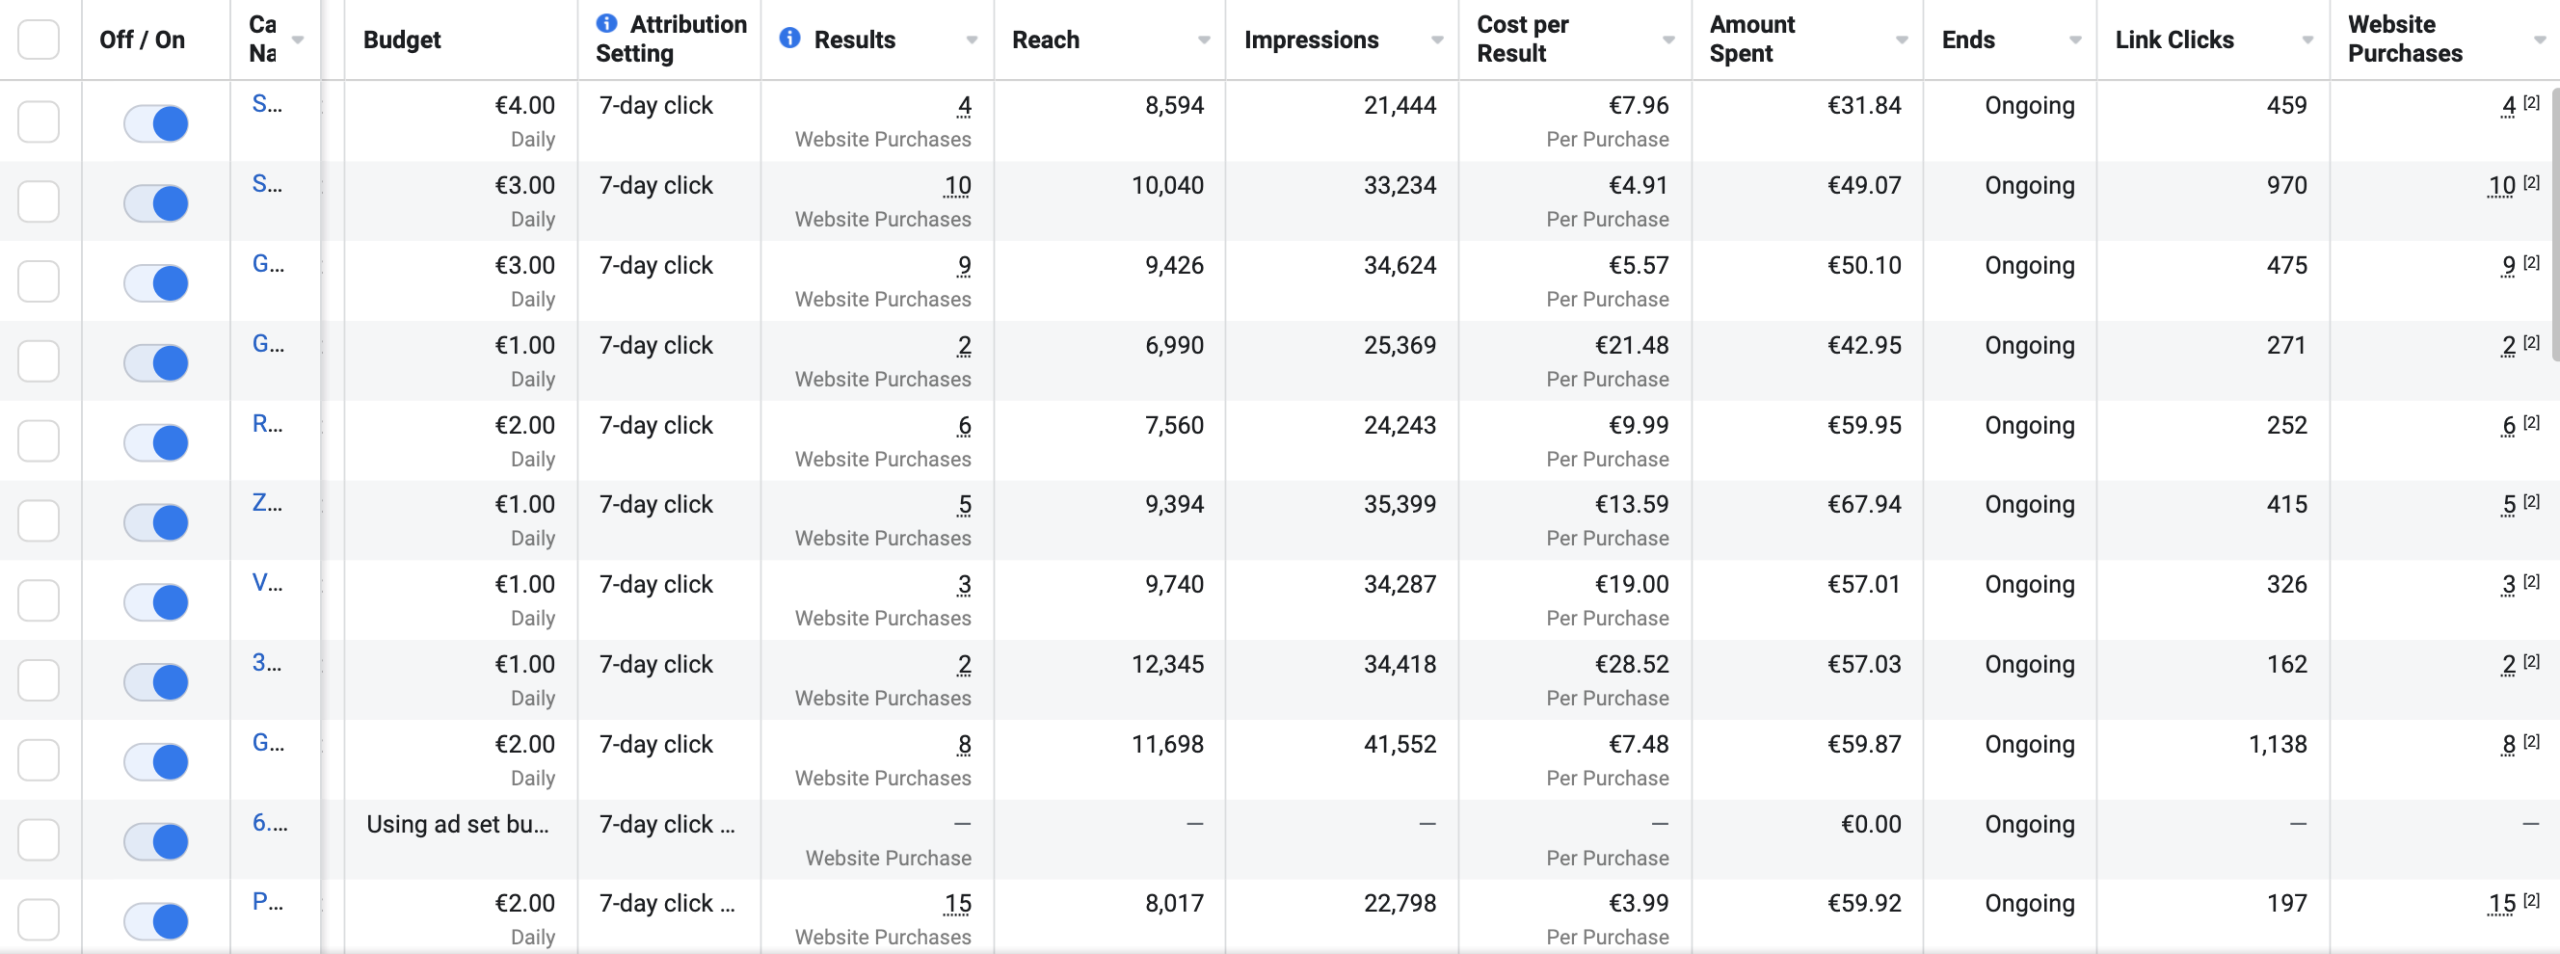This screenshot has height=954, width=2560.
Task: Click the Results column info icon
Action: pyautogui.click(x=790, y=38)
